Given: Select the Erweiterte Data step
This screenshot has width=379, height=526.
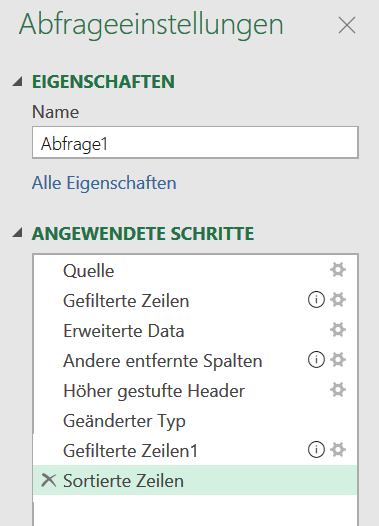Looking at the screenshot, I should (195, 330).
